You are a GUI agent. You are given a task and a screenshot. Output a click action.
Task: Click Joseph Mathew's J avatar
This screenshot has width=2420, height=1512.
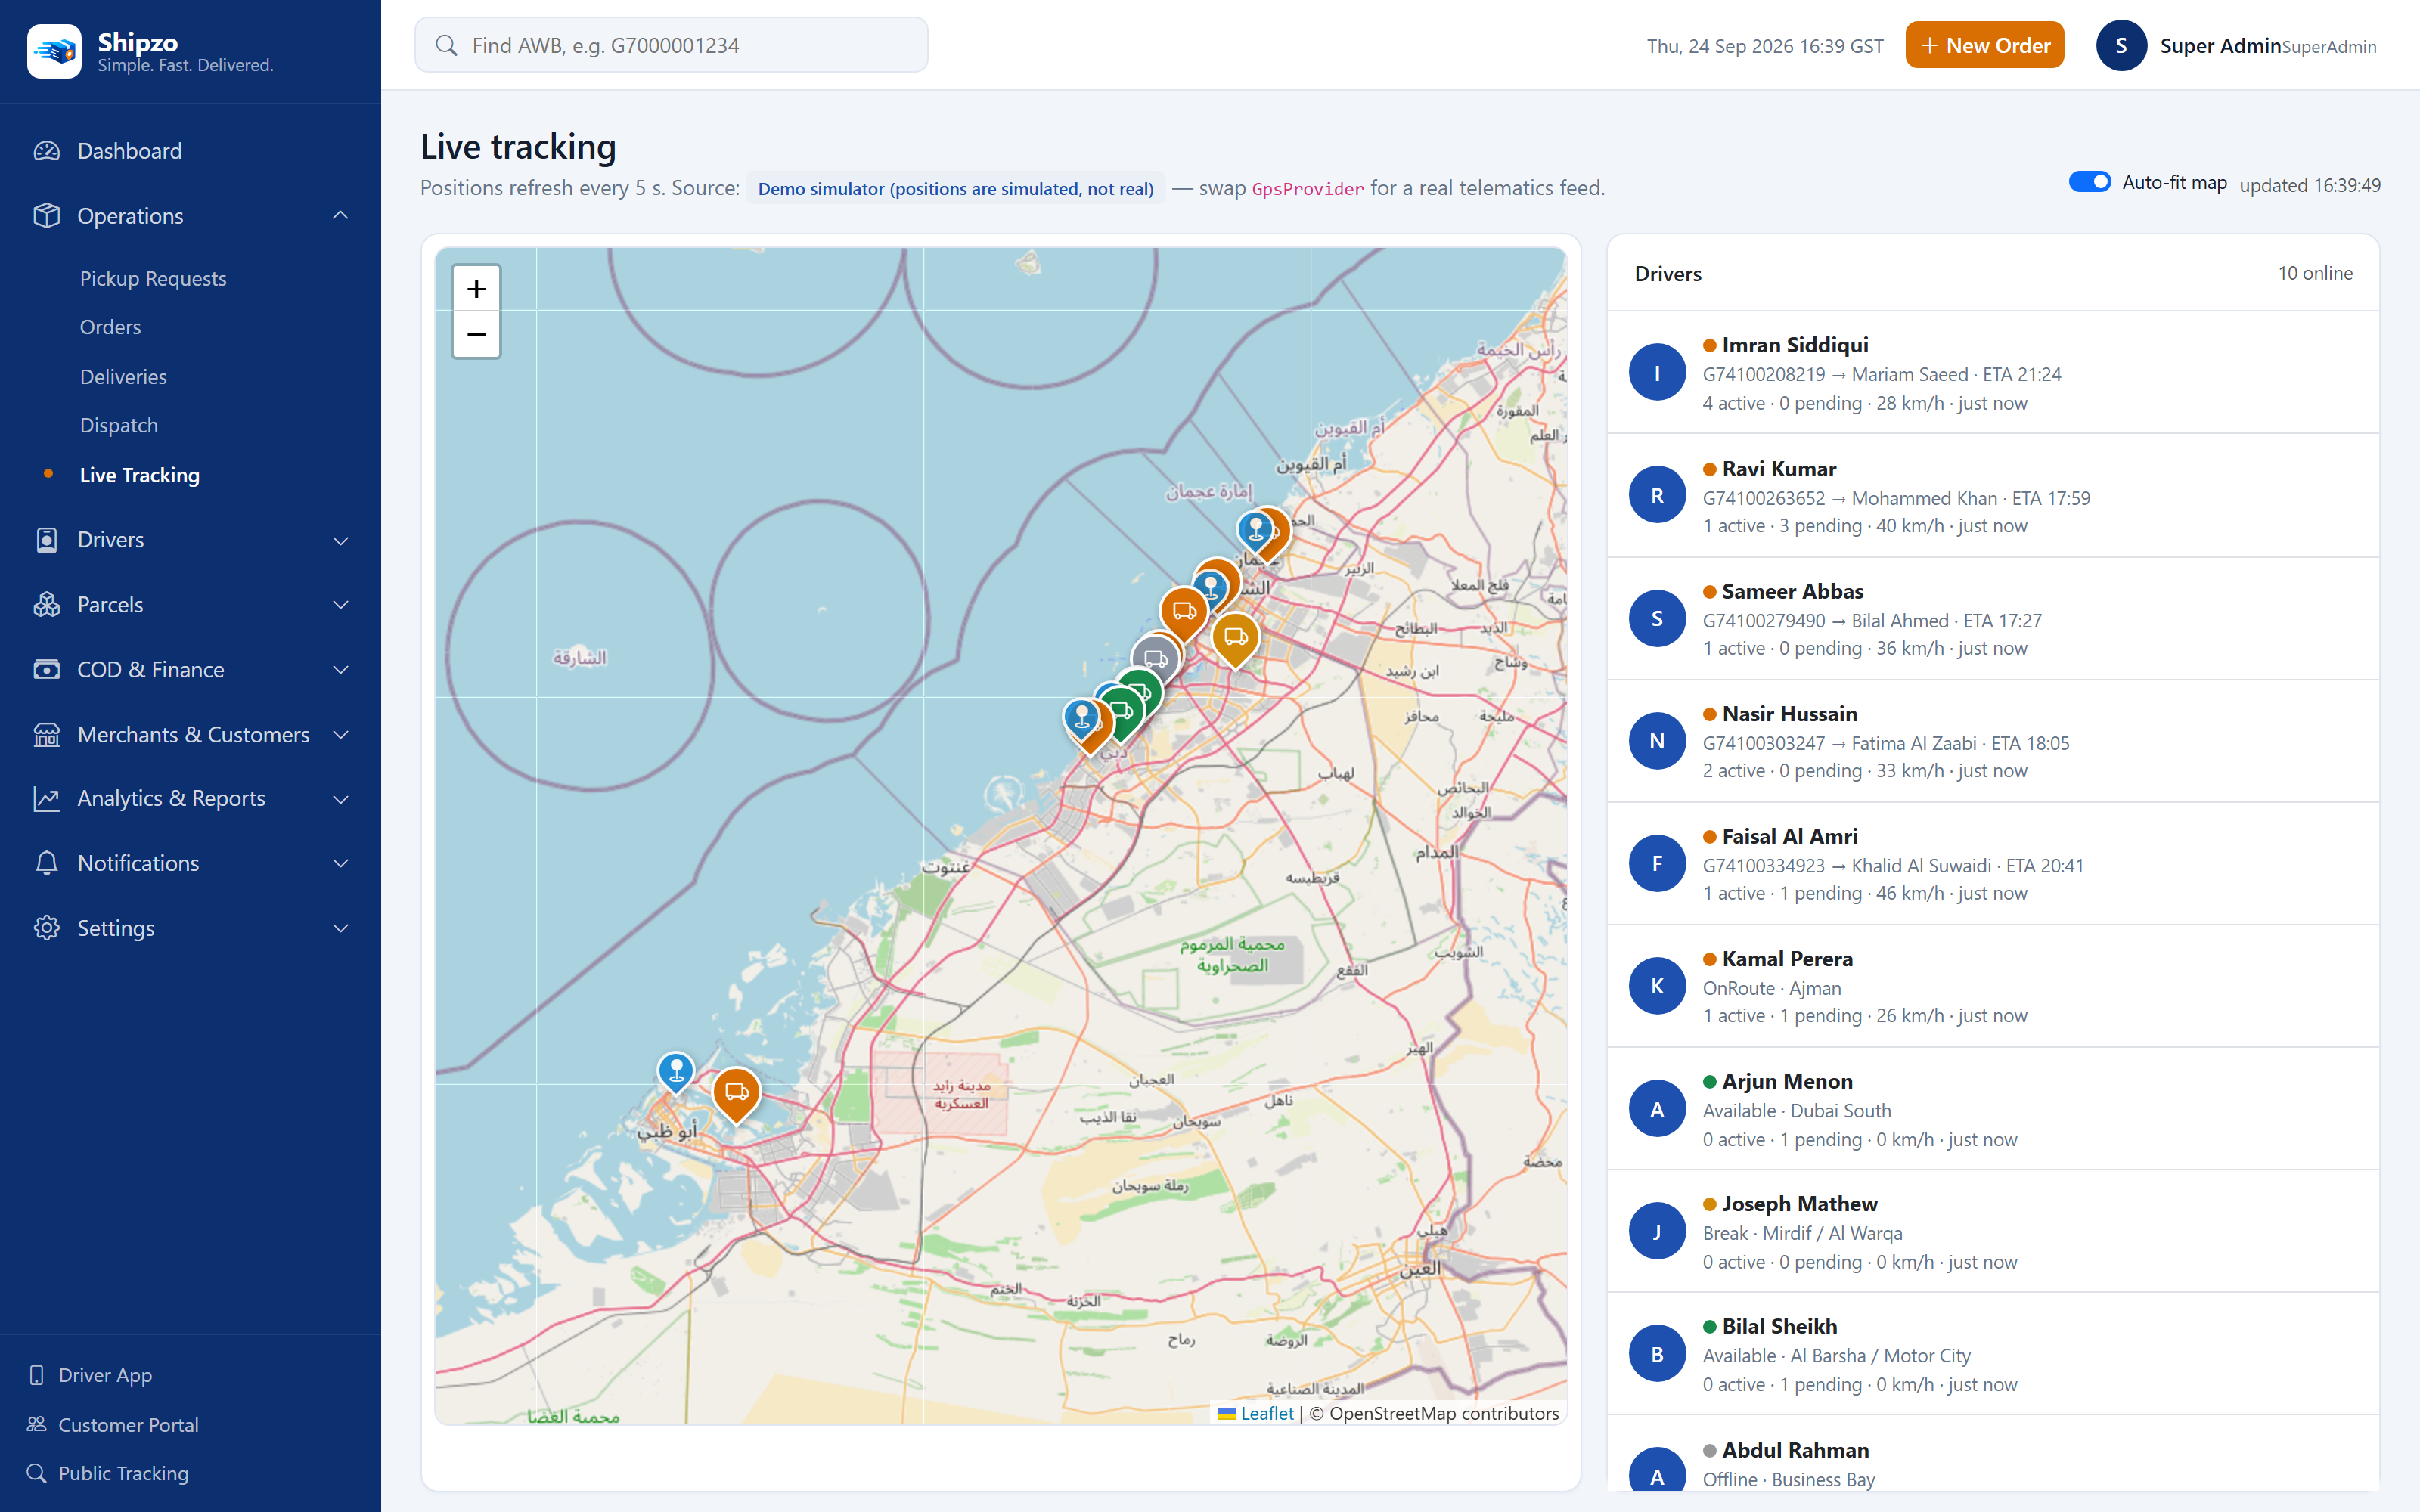click(x=1657, y=1231)
